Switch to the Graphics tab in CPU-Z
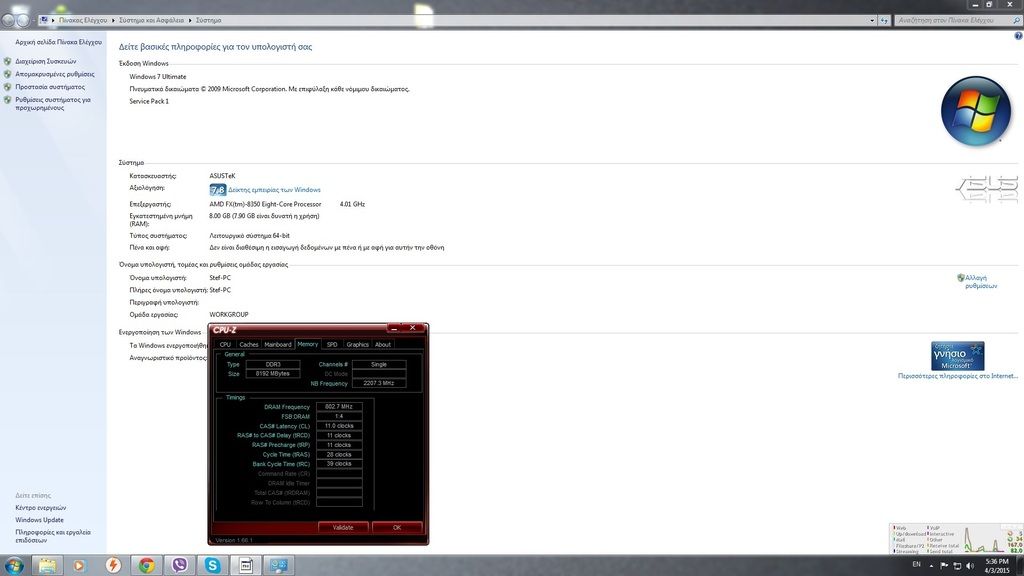The width and height of the screenshot is (1024, 576). [x=357, y=344]
